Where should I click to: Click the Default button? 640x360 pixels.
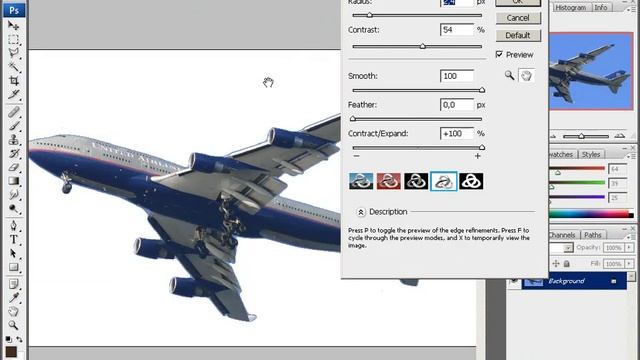[x=518, y=36]
